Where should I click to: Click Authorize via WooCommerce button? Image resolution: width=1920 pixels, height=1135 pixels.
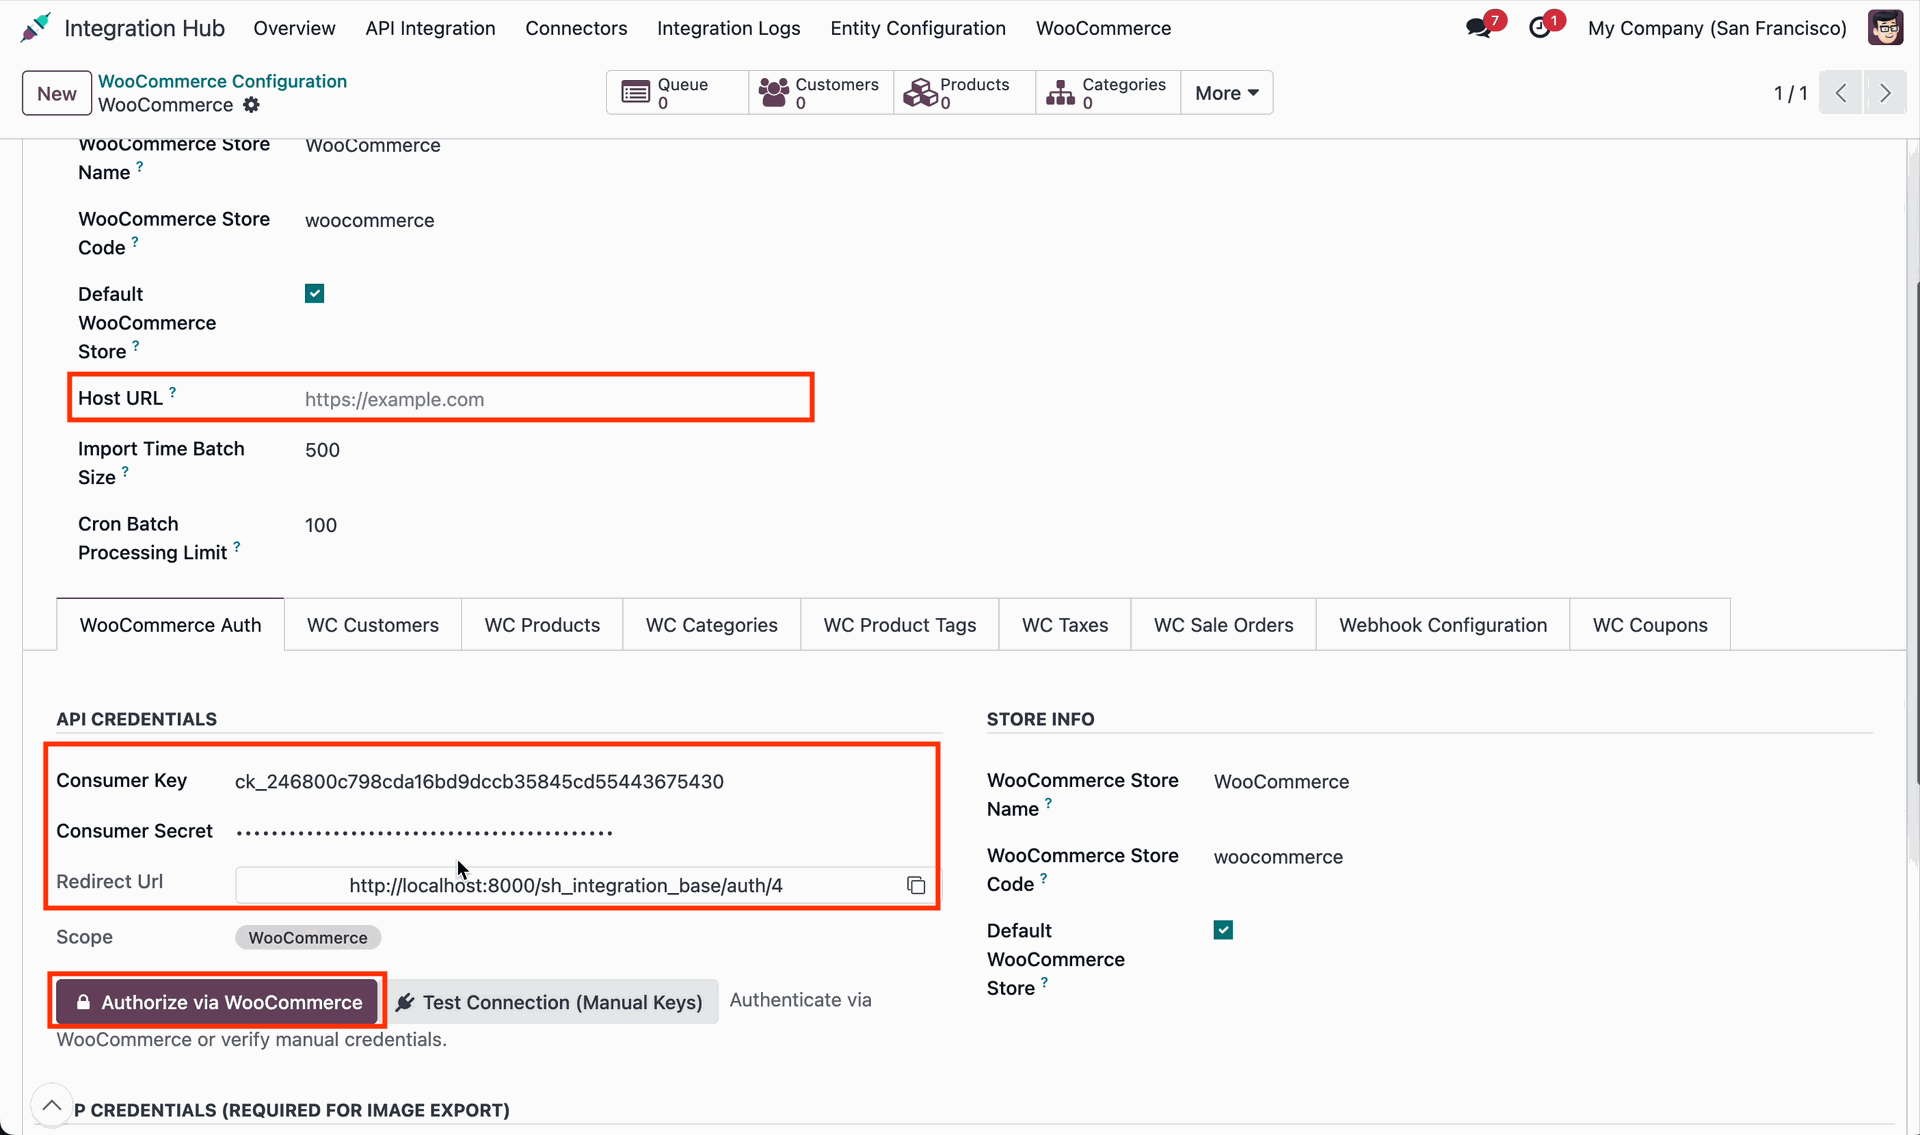[x=217, y=1002]
